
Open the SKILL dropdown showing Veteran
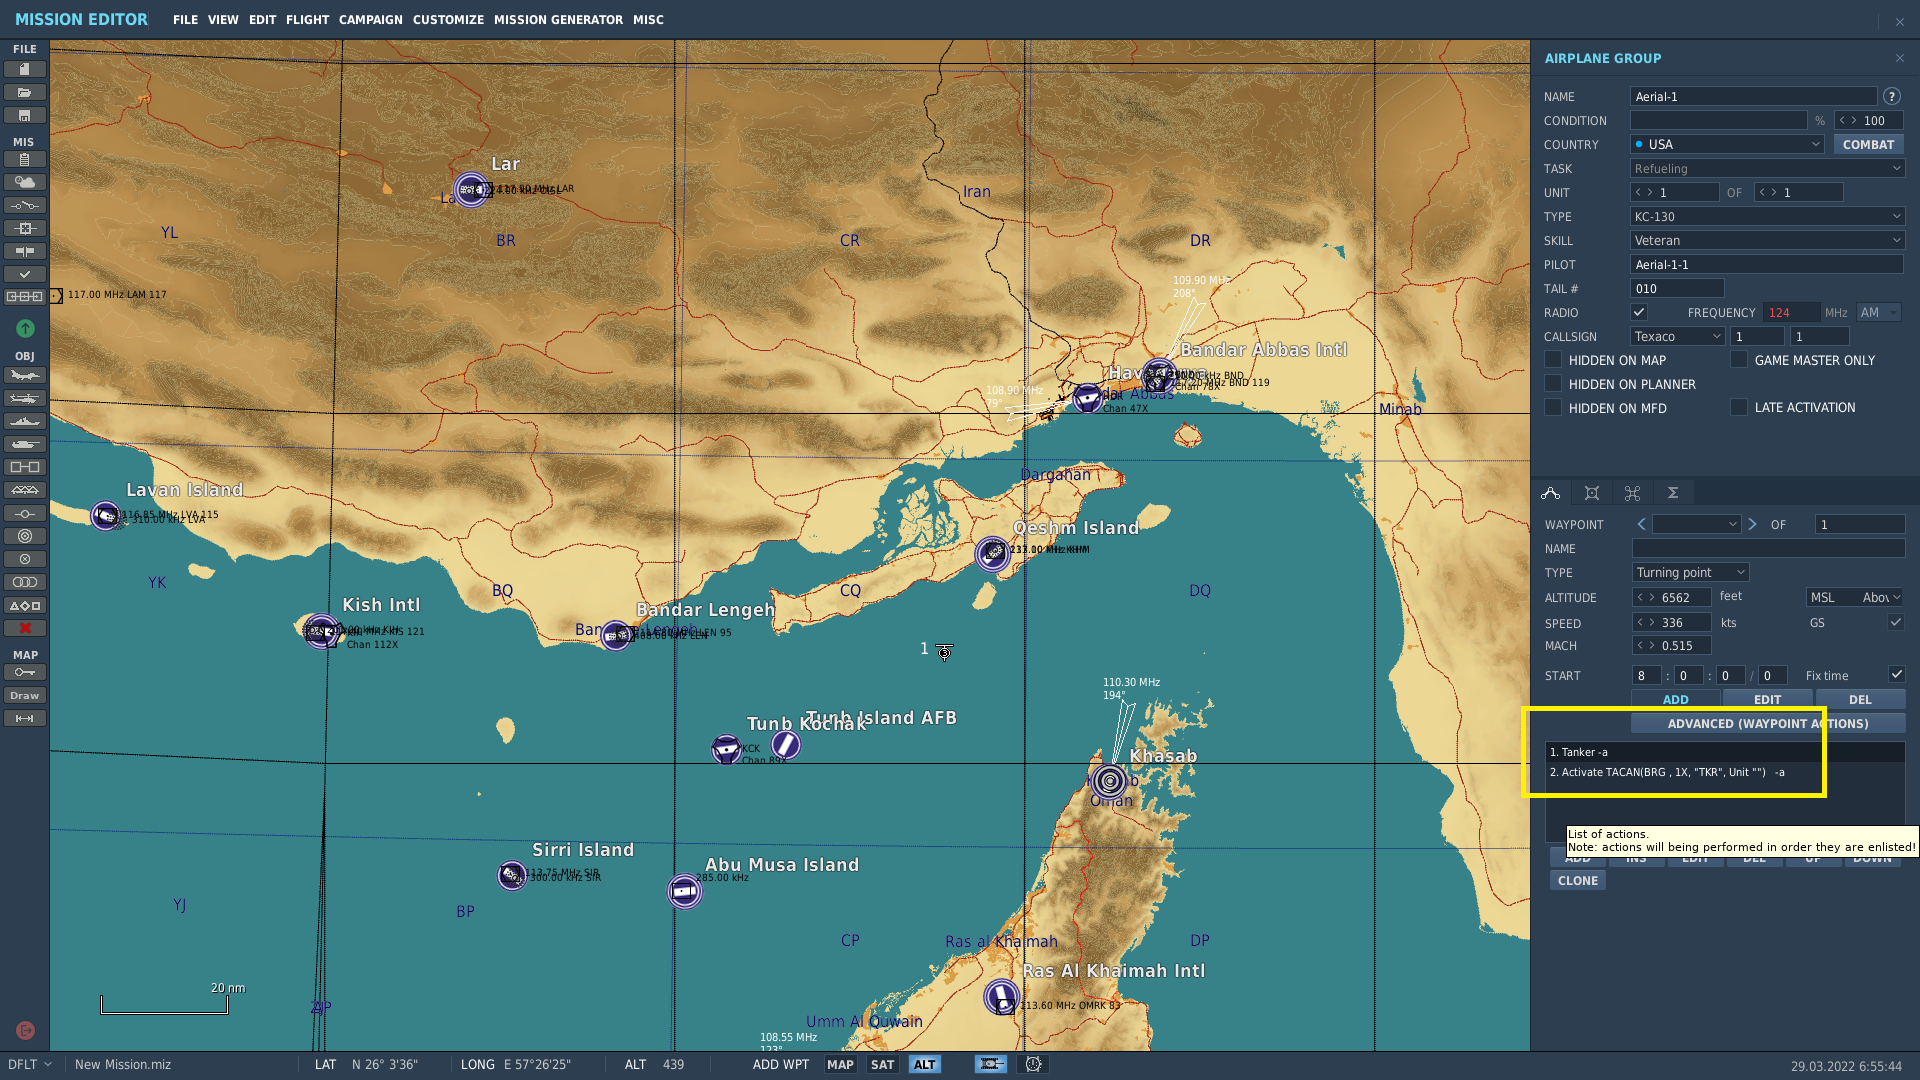click(x=1767, y=240)
